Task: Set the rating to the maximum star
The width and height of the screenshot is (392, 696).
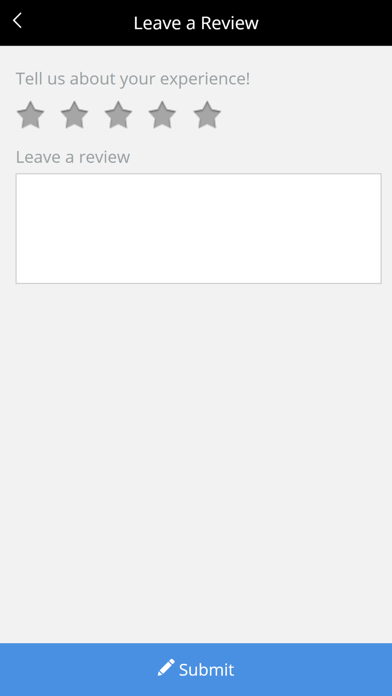Action: 207,115
